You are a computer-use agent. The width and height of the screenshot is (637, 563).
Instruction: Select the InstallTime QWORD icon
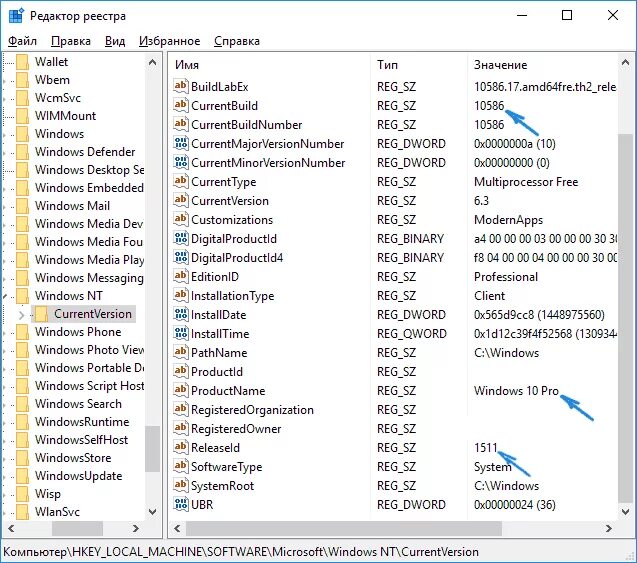pyautogui.click(x=180, y=333)
